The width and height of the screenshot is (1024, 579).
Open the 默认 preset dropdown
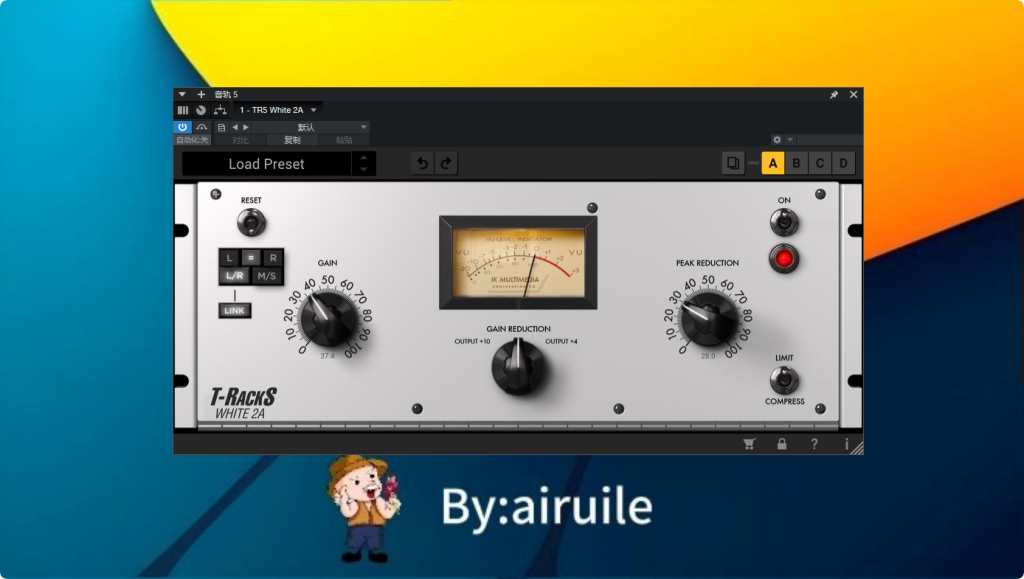[x=311, y=127]
